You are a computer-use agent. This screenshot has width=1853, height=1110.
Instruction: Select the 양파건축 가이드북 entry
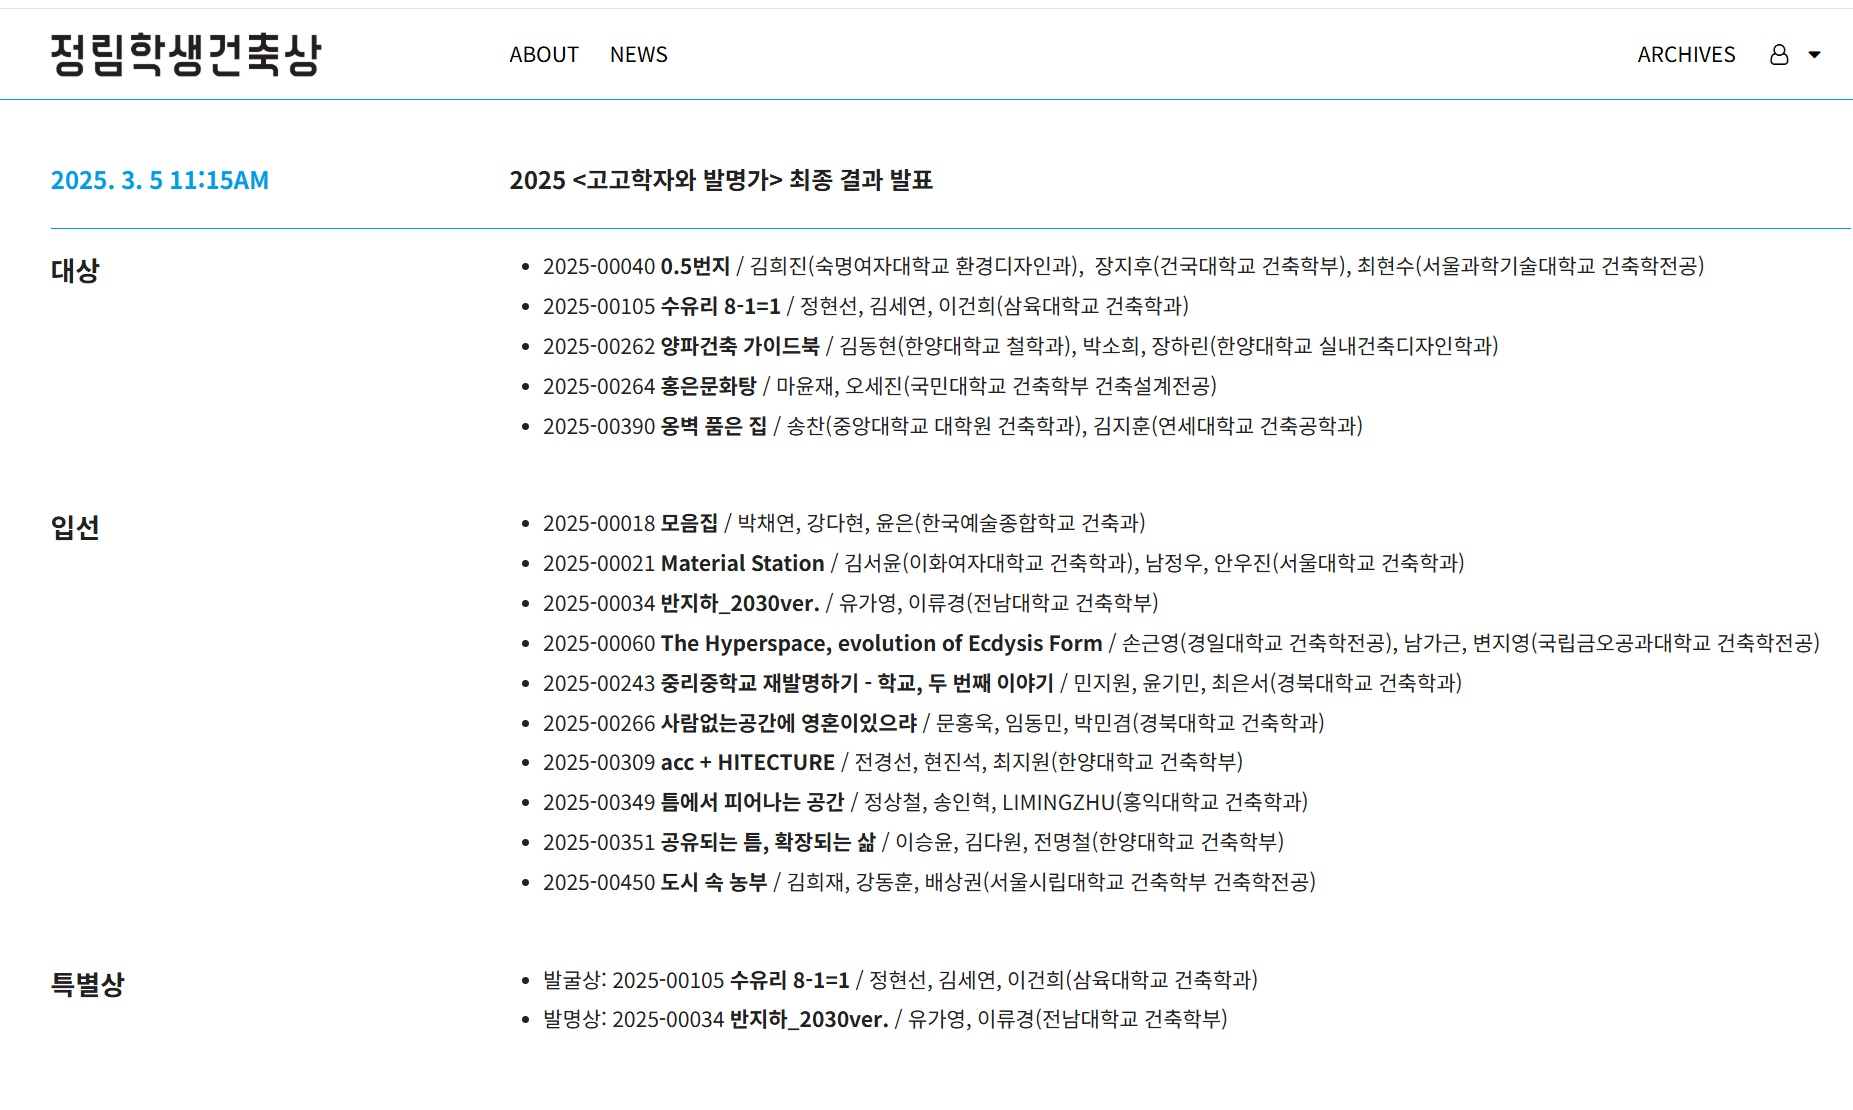point(1021,346)
